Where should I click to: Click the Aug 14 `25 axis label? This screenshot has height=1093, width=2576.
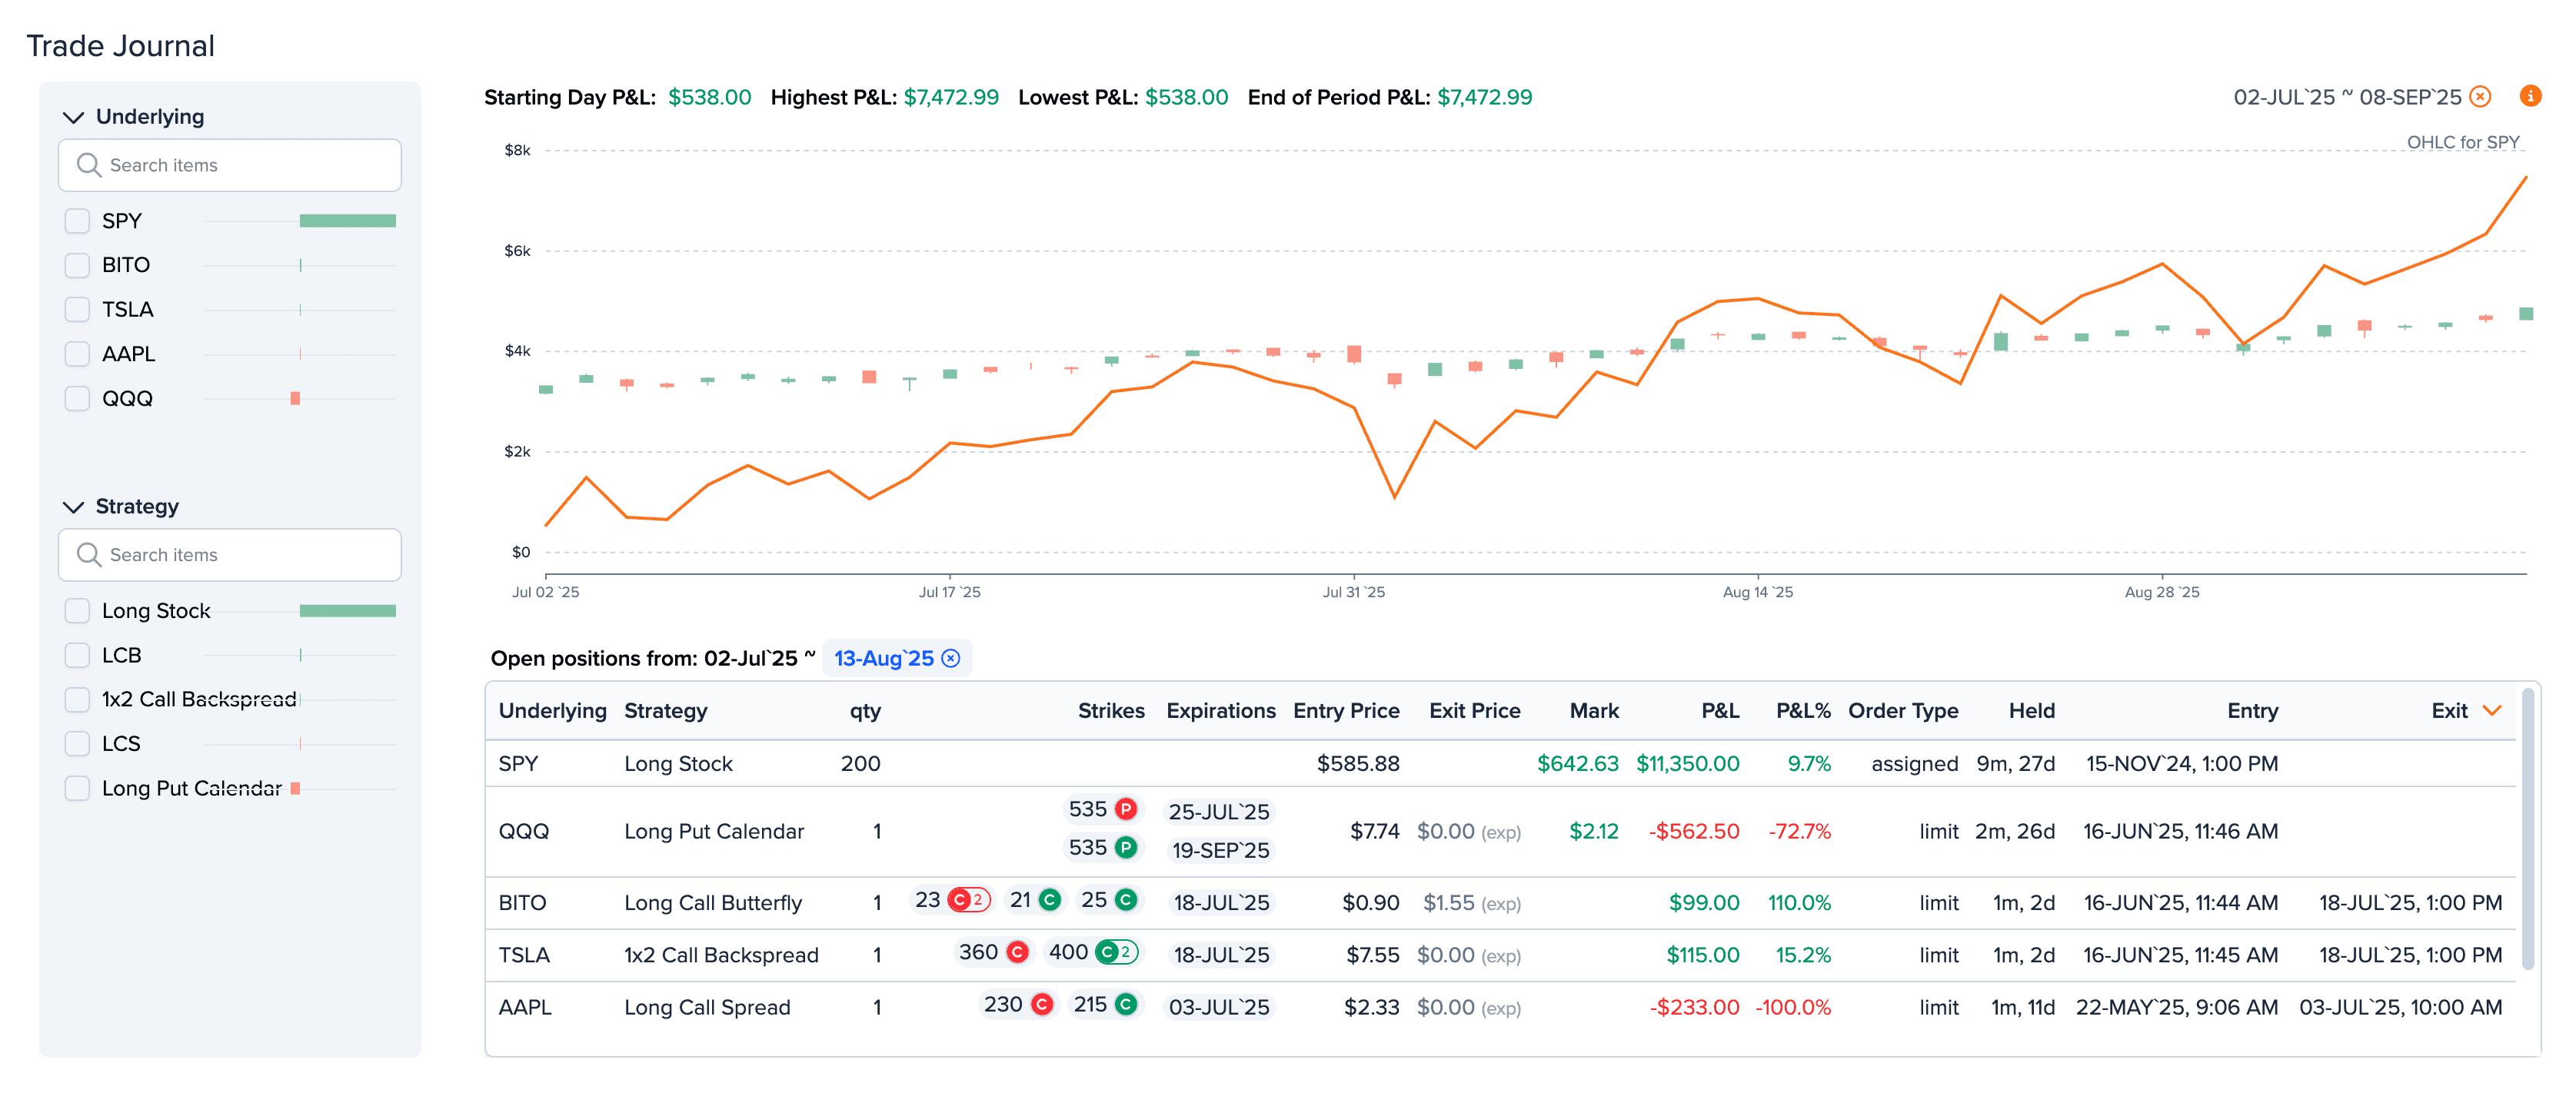pos(1757,592)
